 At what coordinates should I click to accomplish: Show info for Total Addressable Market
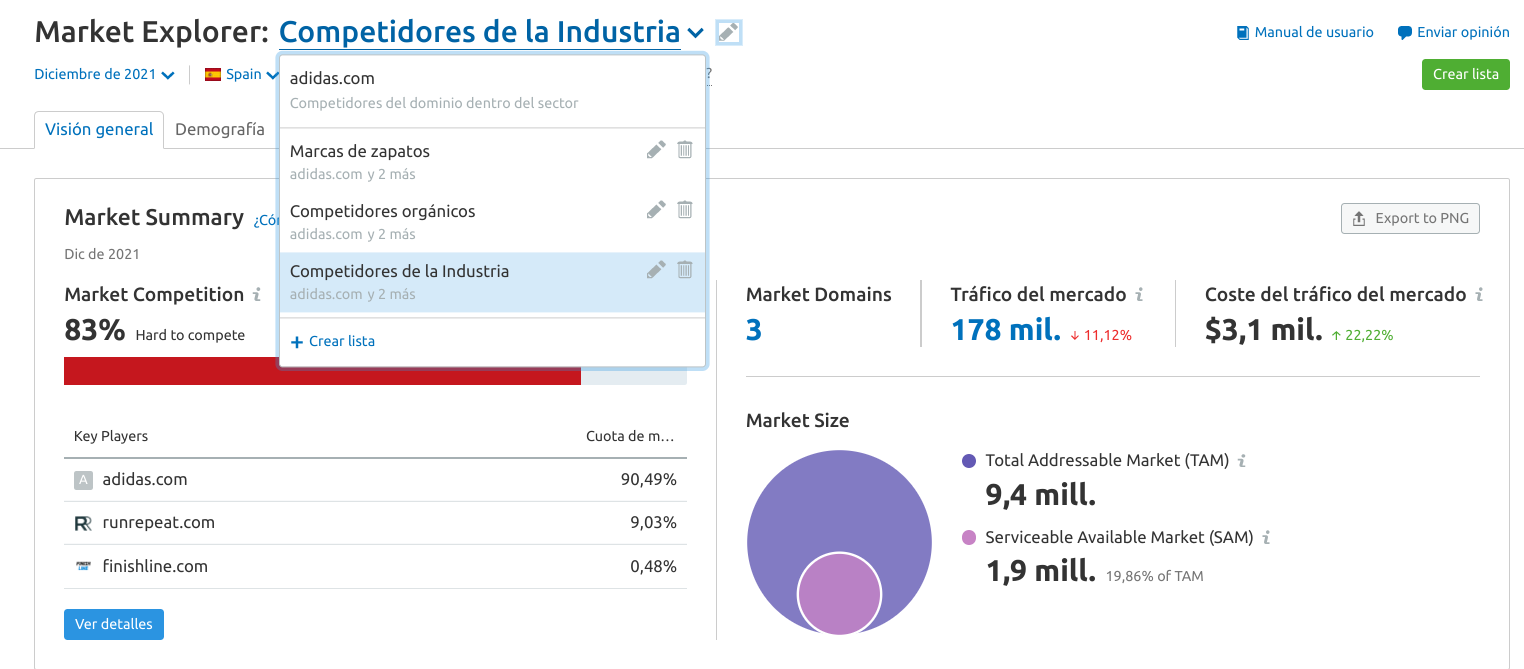coord(1242,461)
